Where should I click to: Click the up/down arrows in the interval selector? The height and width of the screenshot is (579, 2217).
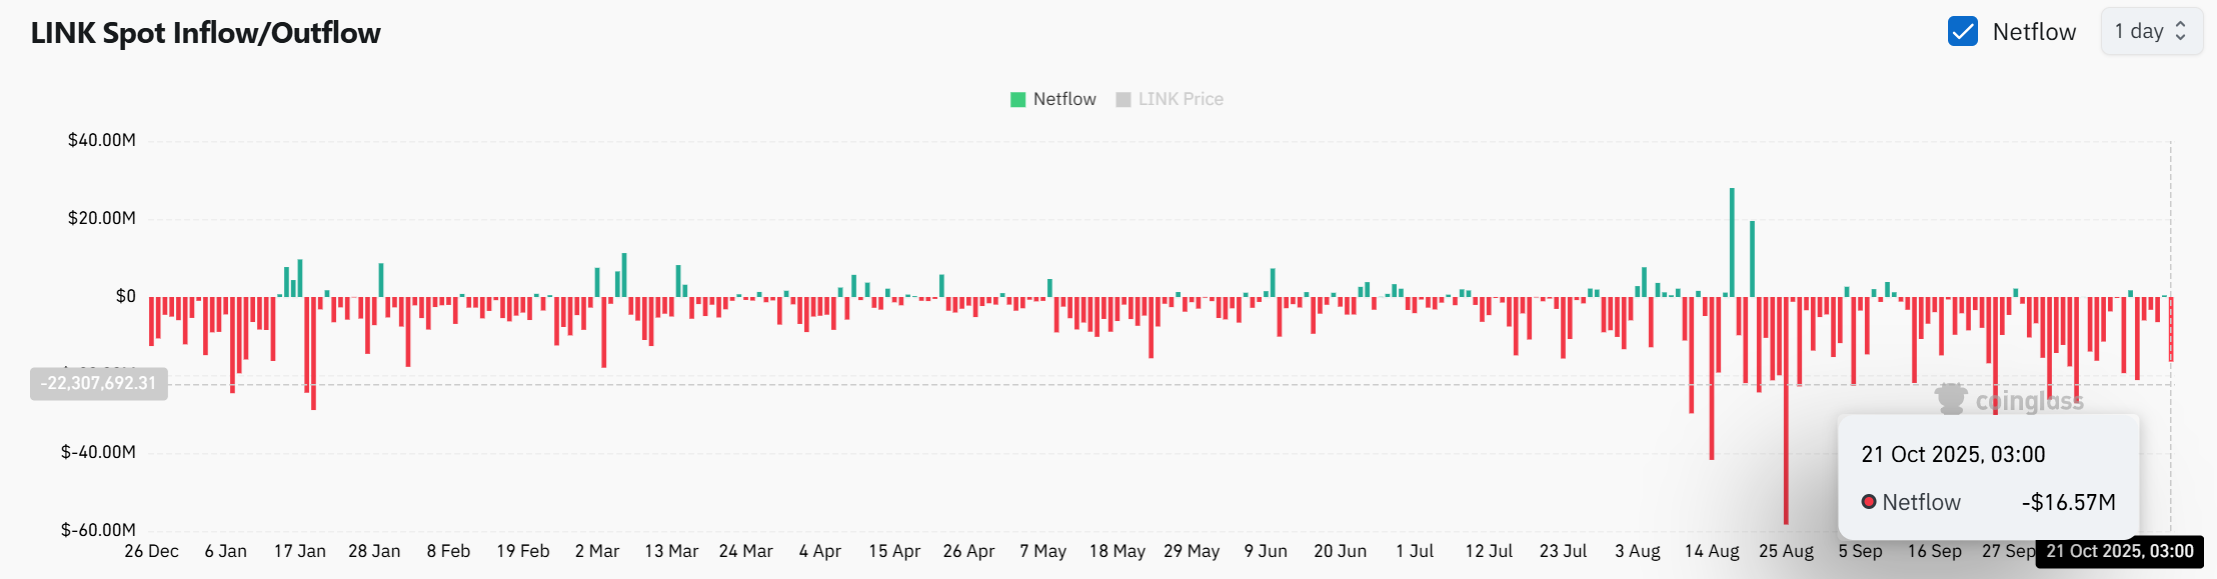(2181, 32)
